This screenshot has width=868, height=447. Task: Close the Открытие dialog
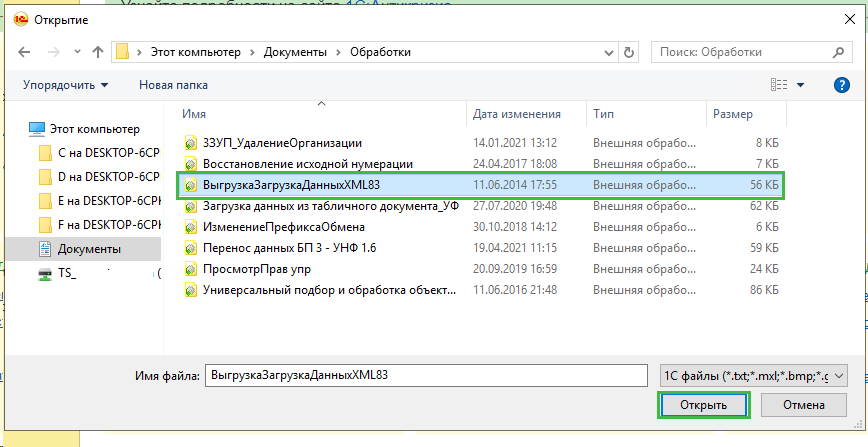click(x=849, y=19)
